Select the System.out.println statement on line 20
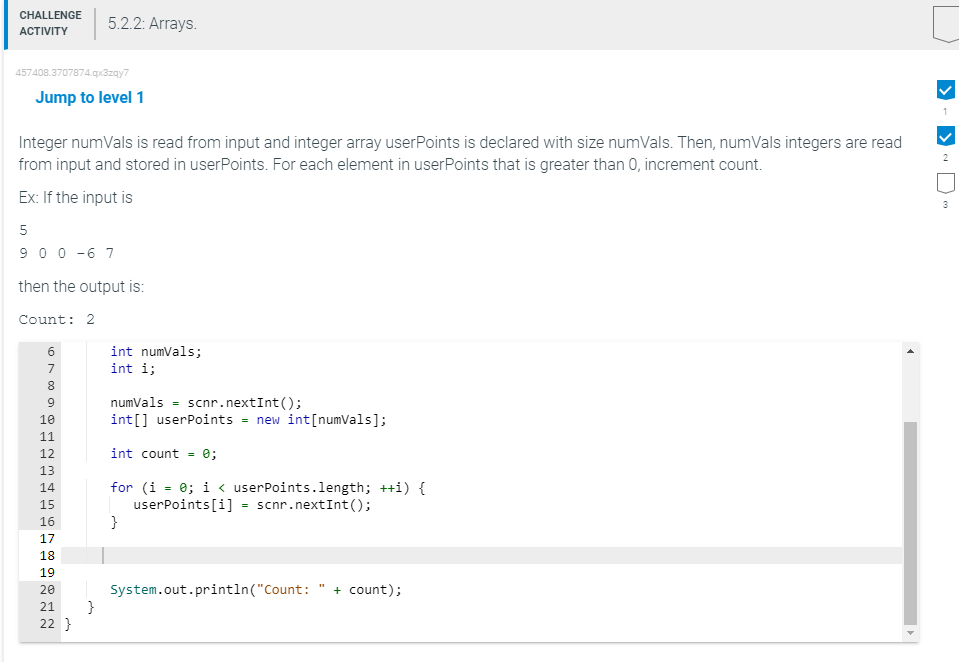This screenshot has width=959, height=662. [x=255, y=589]
